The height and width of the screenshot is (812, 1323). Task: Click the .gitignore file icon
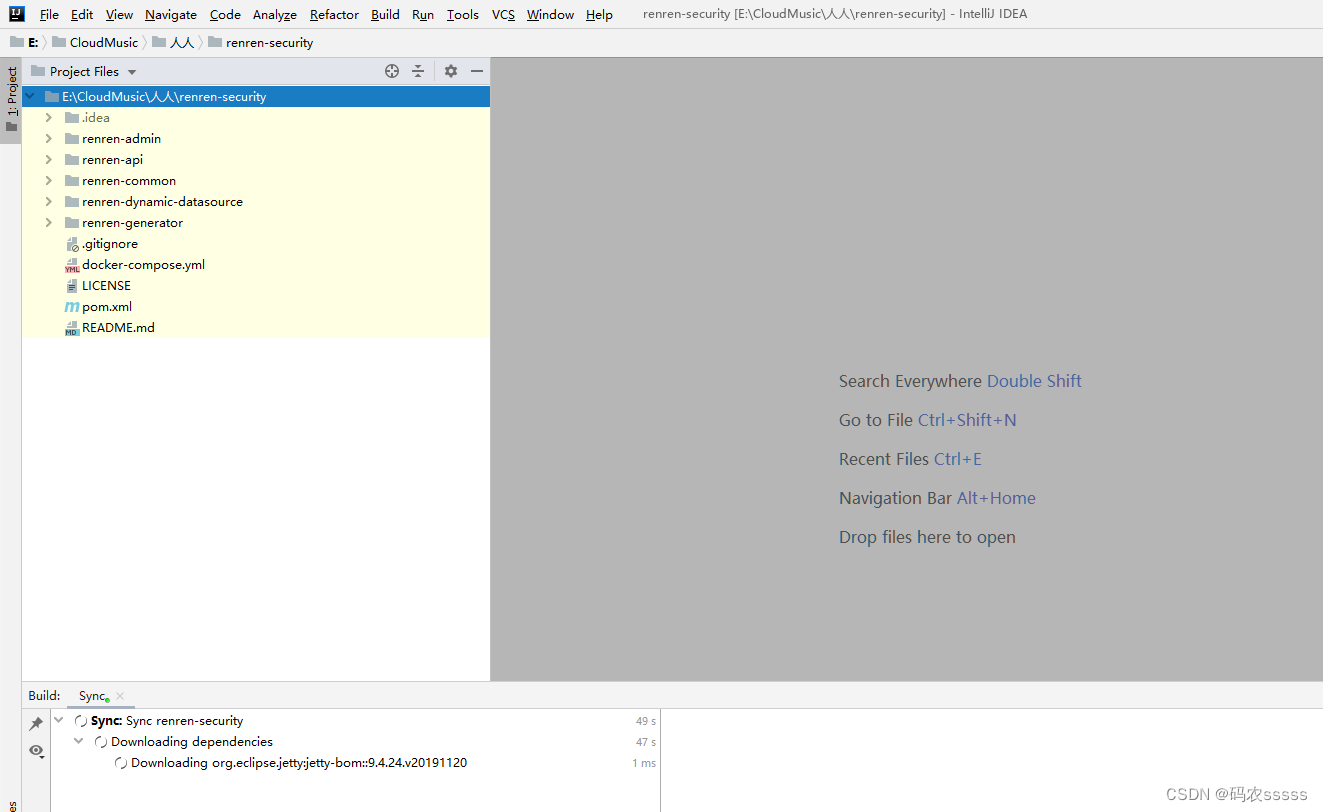point(72,244)
